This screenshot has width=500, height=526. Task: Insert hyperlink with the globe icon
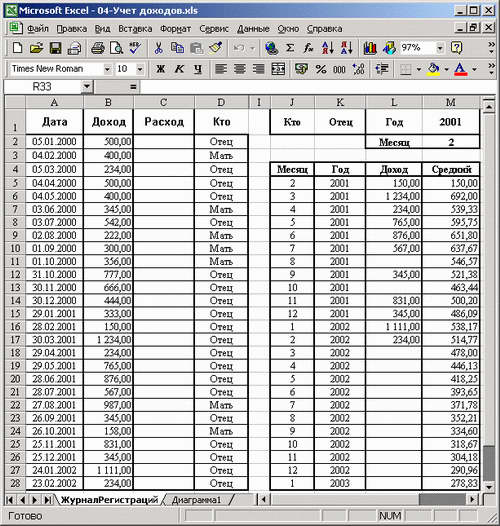(x=271, y=49)
